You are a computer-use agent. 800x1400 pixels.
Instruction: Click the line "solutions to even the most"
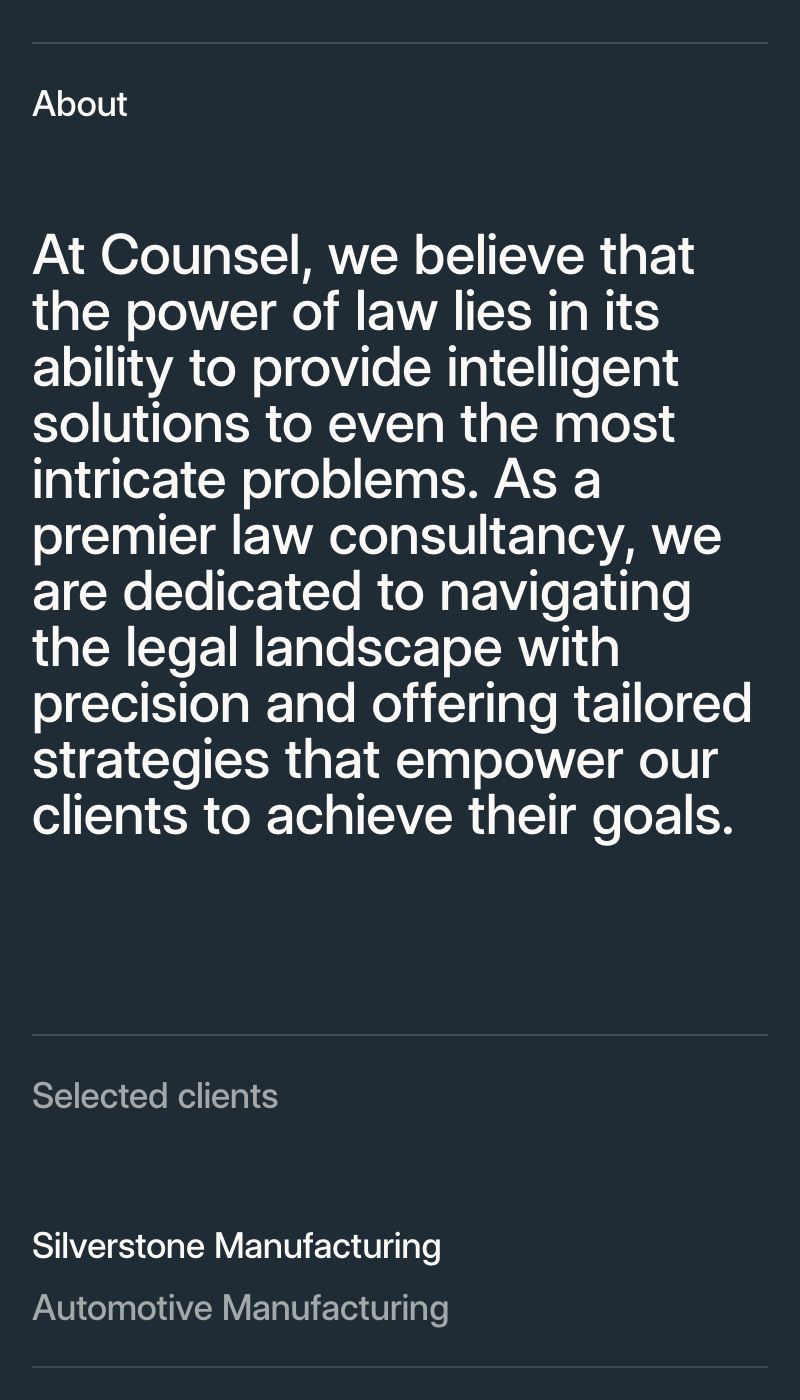[x=354, y=424]
